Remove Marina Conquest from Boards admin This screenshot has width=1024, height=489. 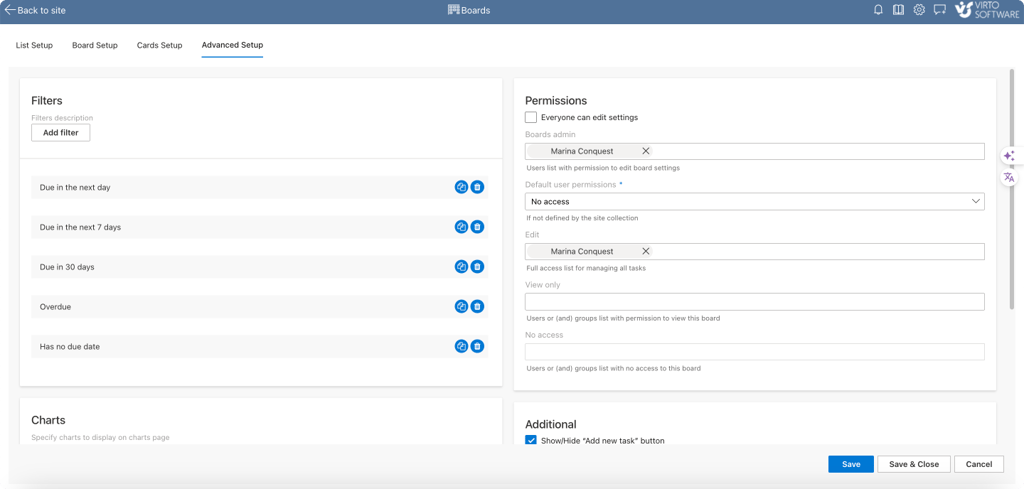[x=646, y=151]
